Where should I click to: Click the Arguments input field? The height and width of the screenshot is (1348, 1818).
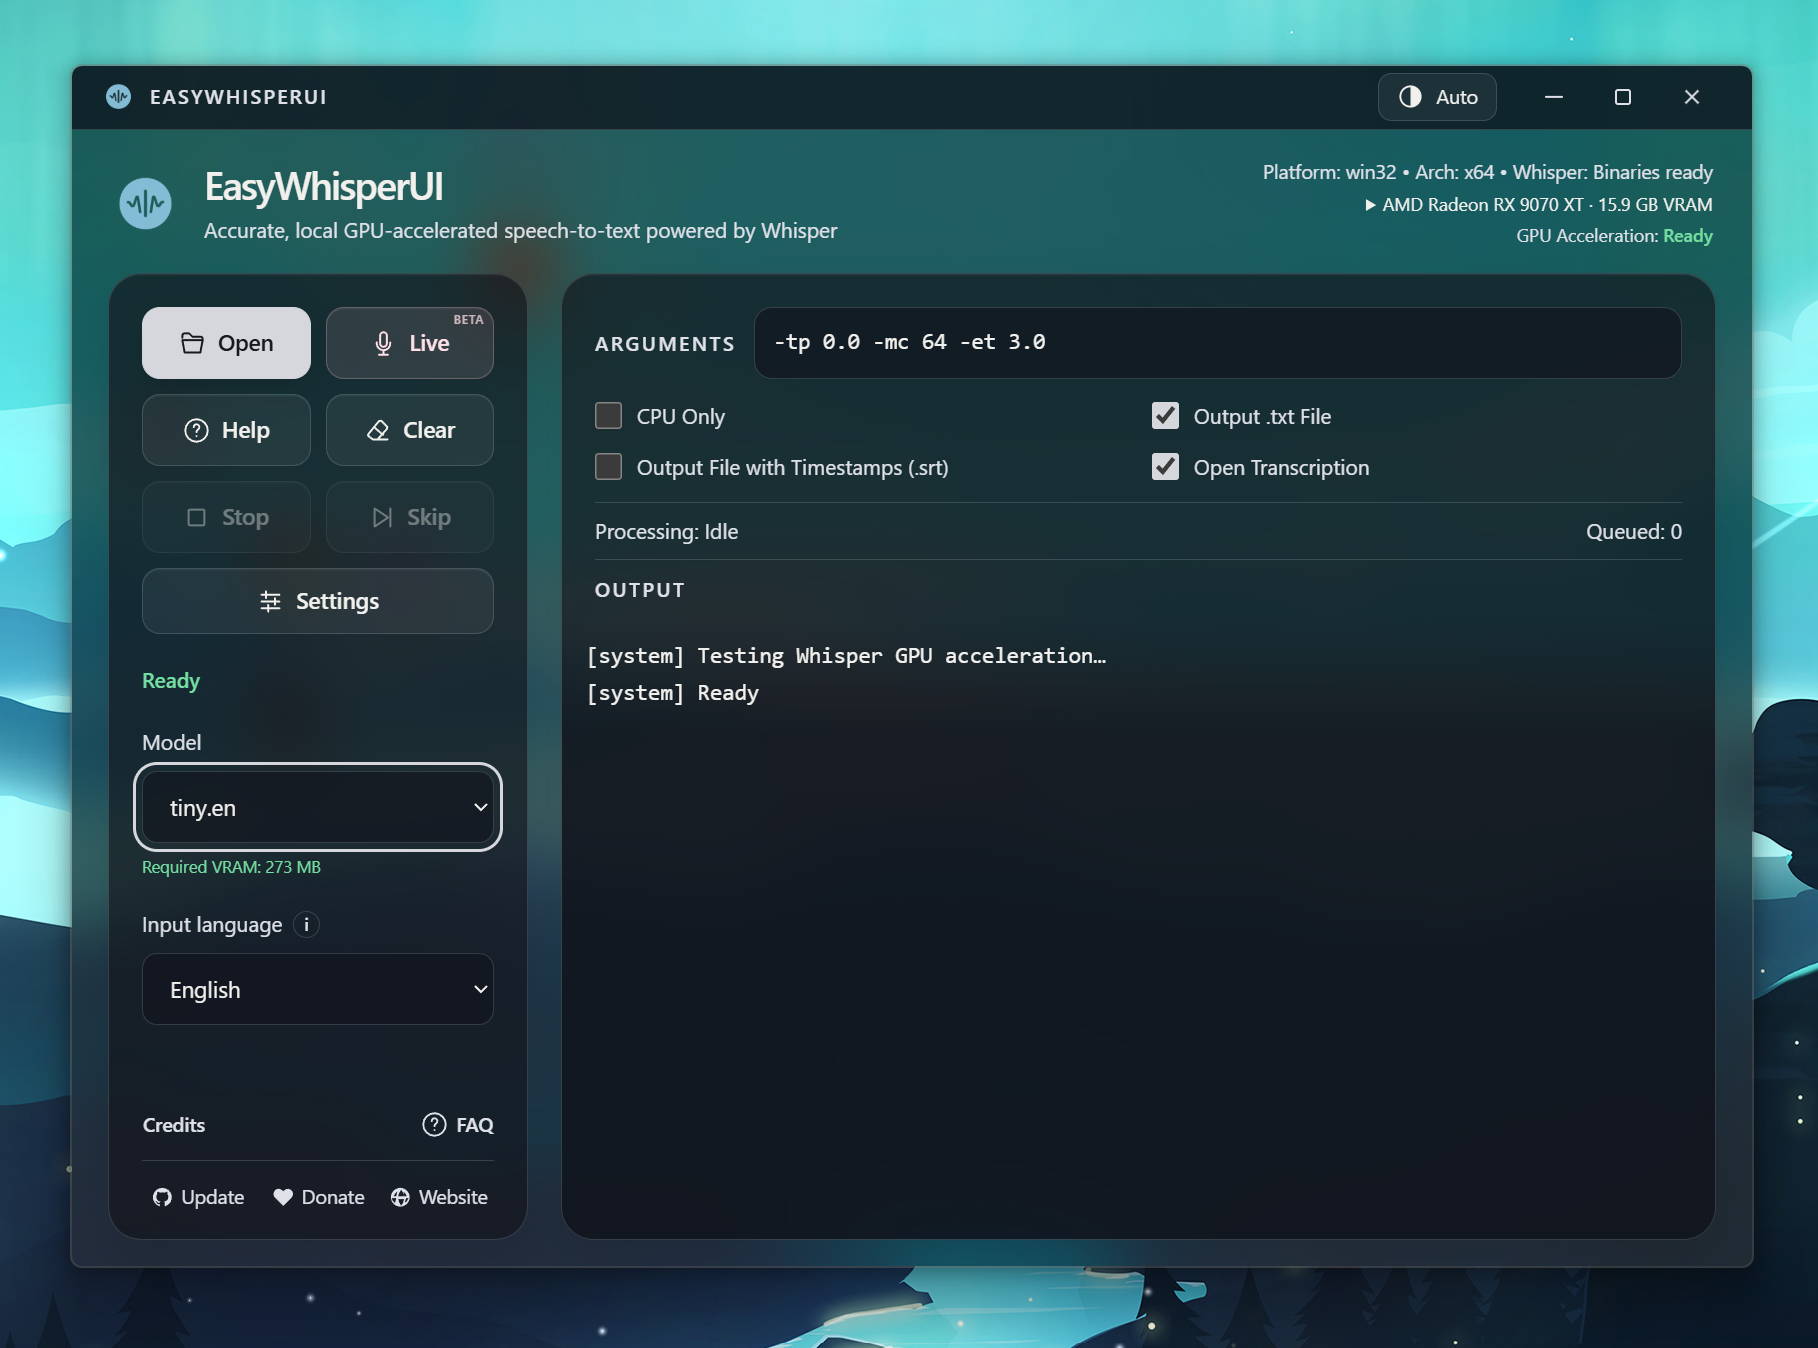[x=1217, y=343]
